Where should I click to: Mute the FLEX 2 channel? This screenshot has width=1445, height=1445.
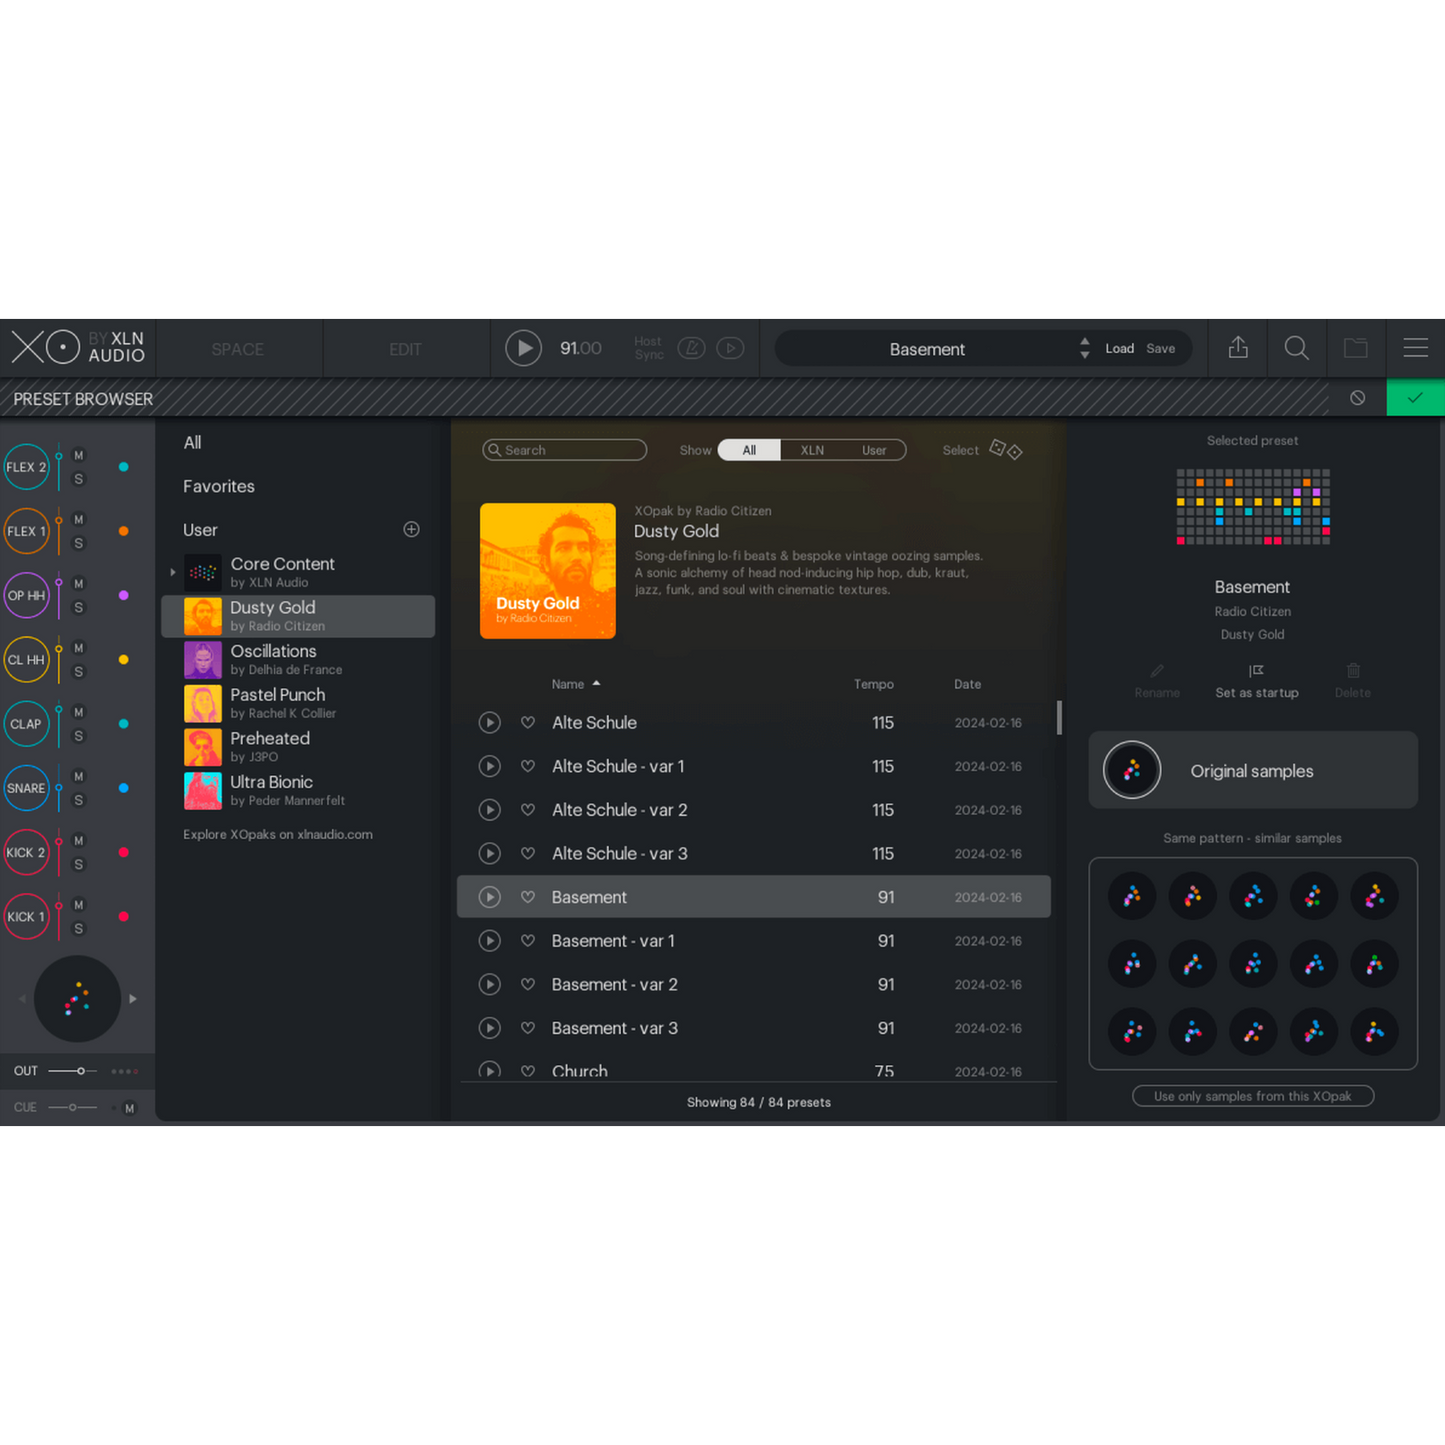79,456
